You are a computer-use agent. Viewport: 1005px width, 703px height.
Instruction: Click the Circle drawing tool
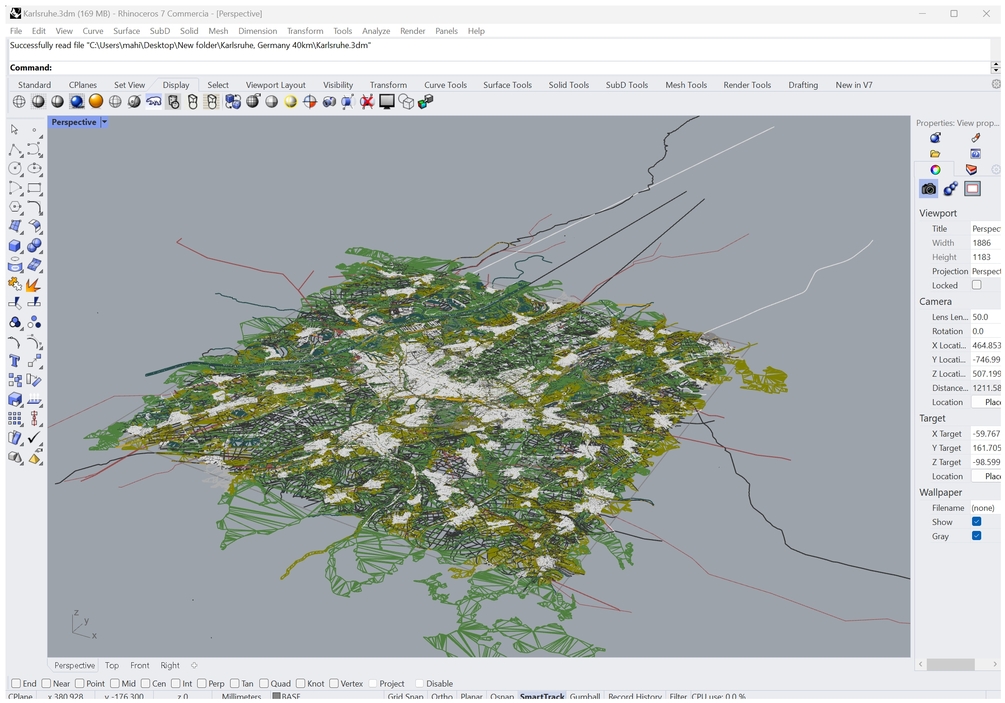15,169
